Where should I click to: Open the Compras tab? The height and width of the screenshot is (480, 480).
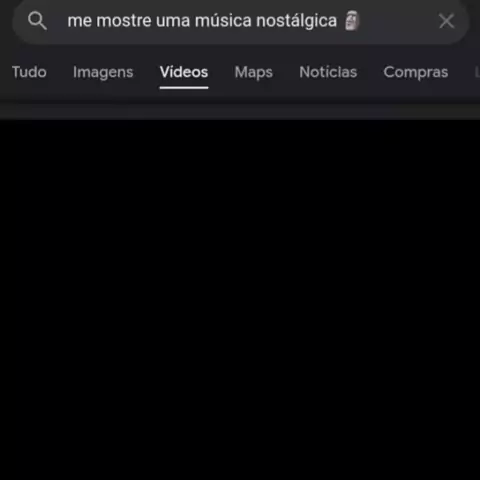pos(416,73)
